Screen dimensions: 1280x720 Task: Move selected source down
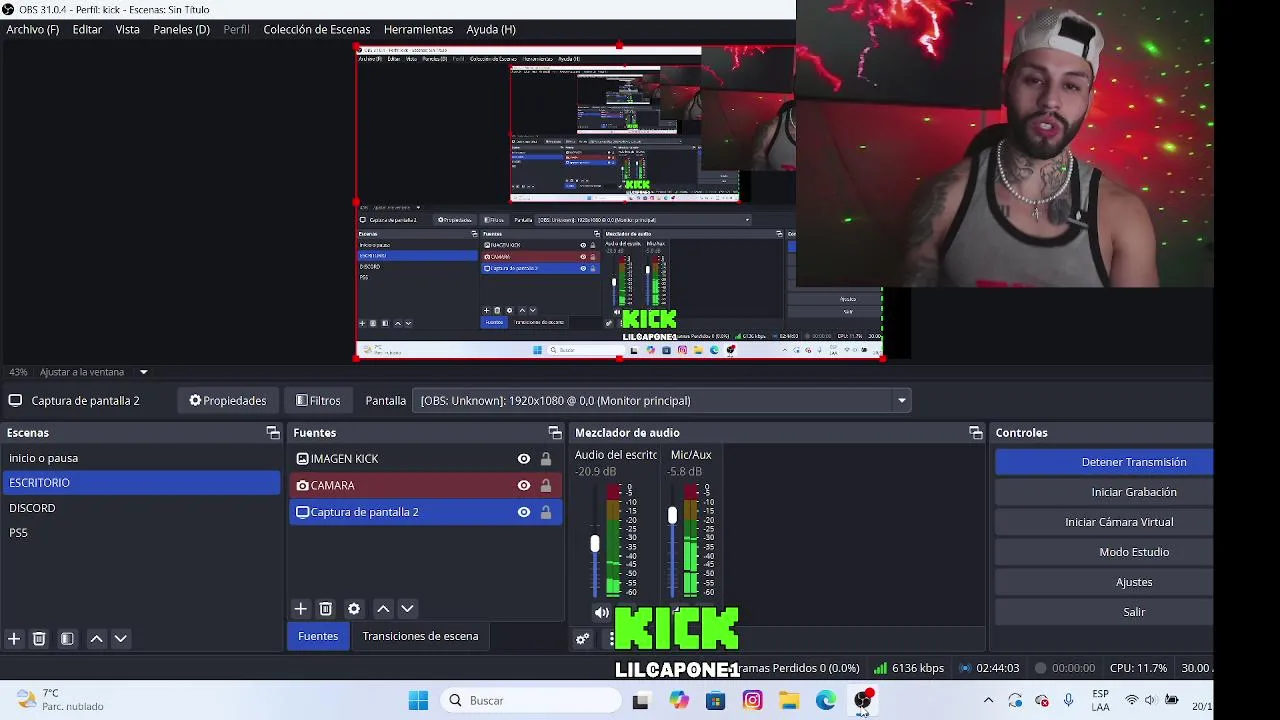[407, 608]
